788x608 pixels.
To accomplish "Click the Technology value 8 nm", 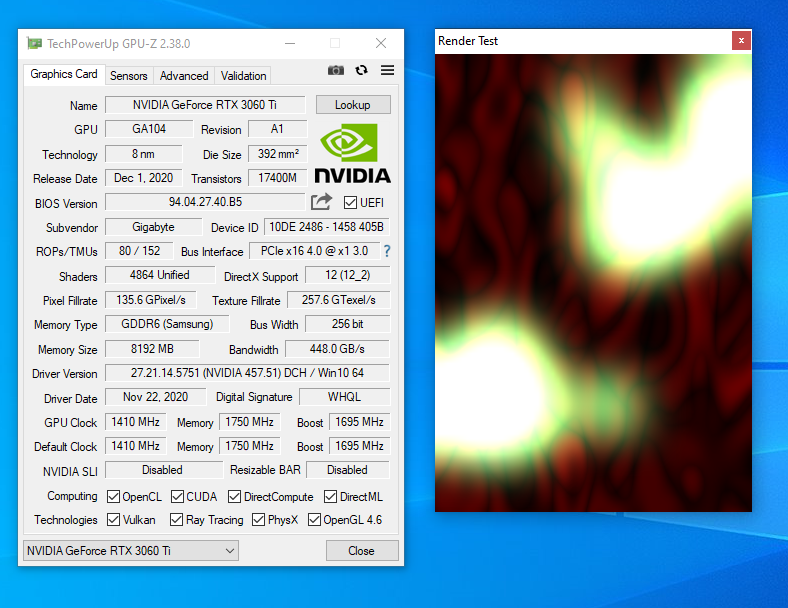I will tap(144, 154).
